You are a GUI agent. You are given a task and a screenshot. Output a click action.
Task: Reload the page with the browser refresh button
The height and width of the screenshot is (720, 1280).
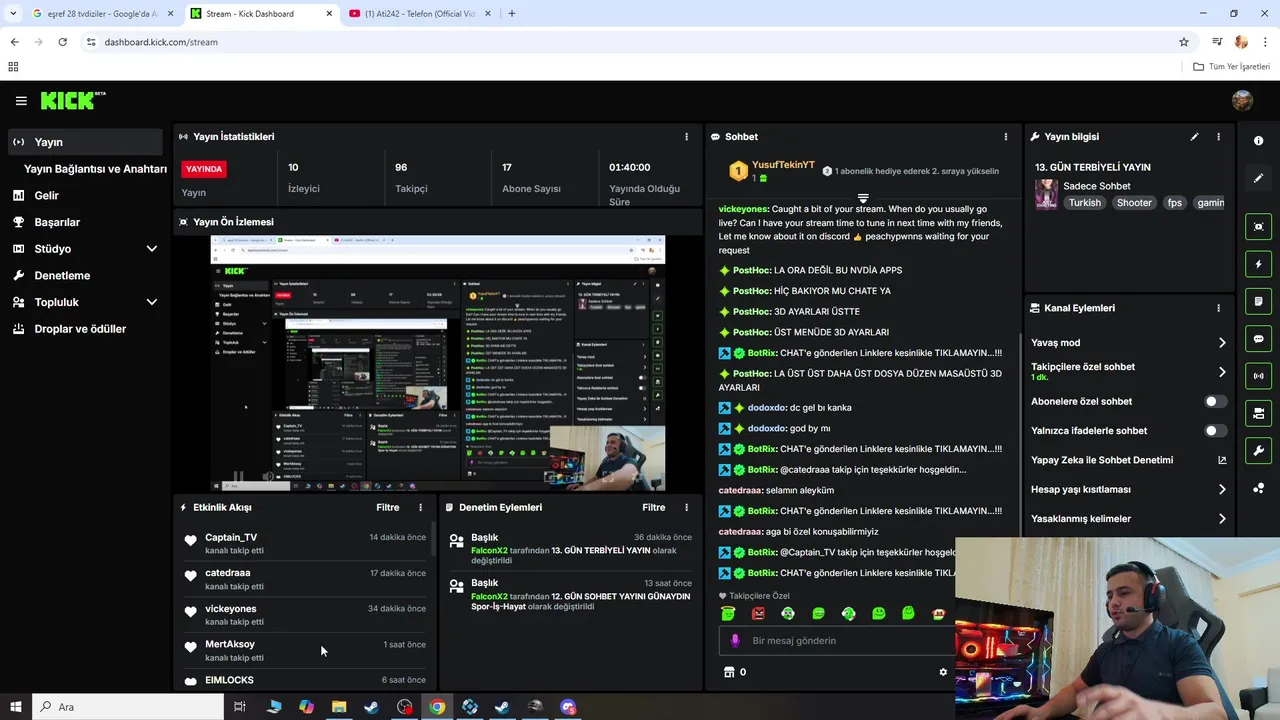point(62,42)
